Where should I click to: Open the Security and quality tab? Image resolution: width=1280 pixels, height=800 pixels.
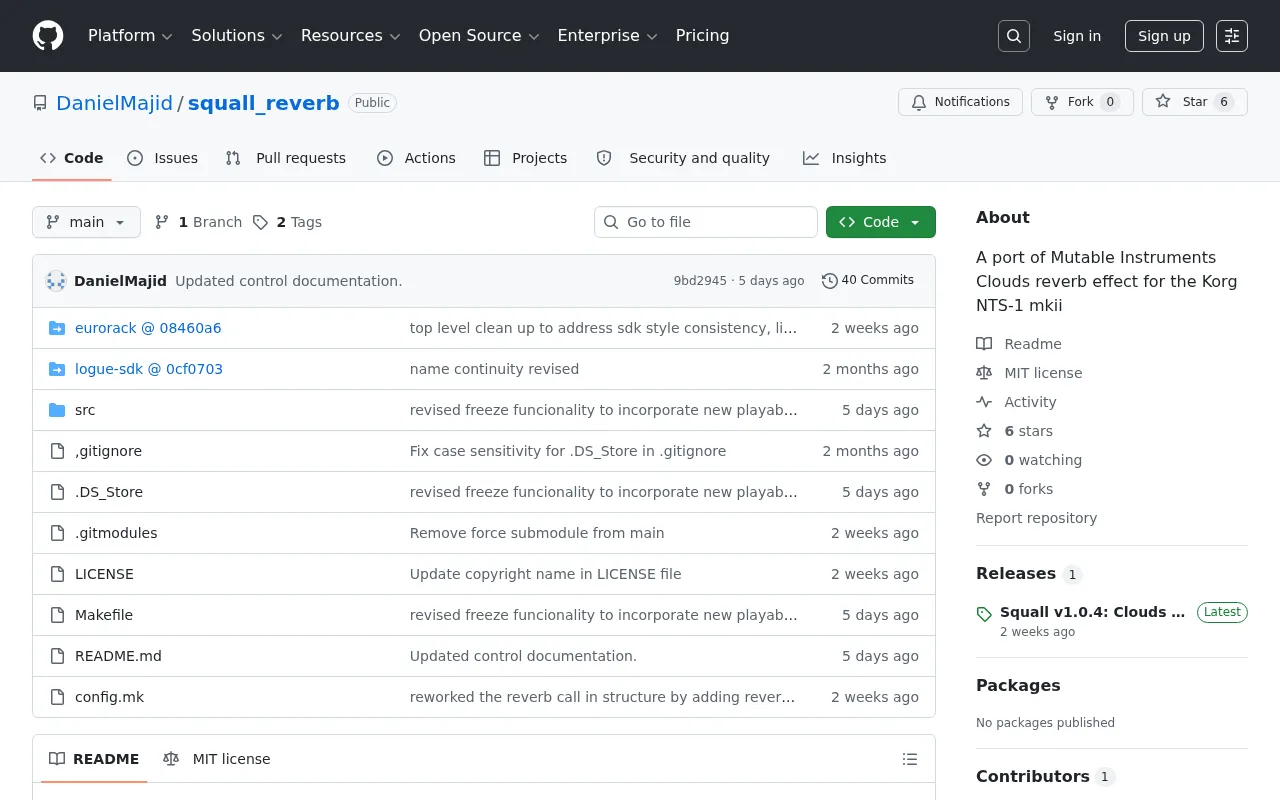[x=683, y=158]
